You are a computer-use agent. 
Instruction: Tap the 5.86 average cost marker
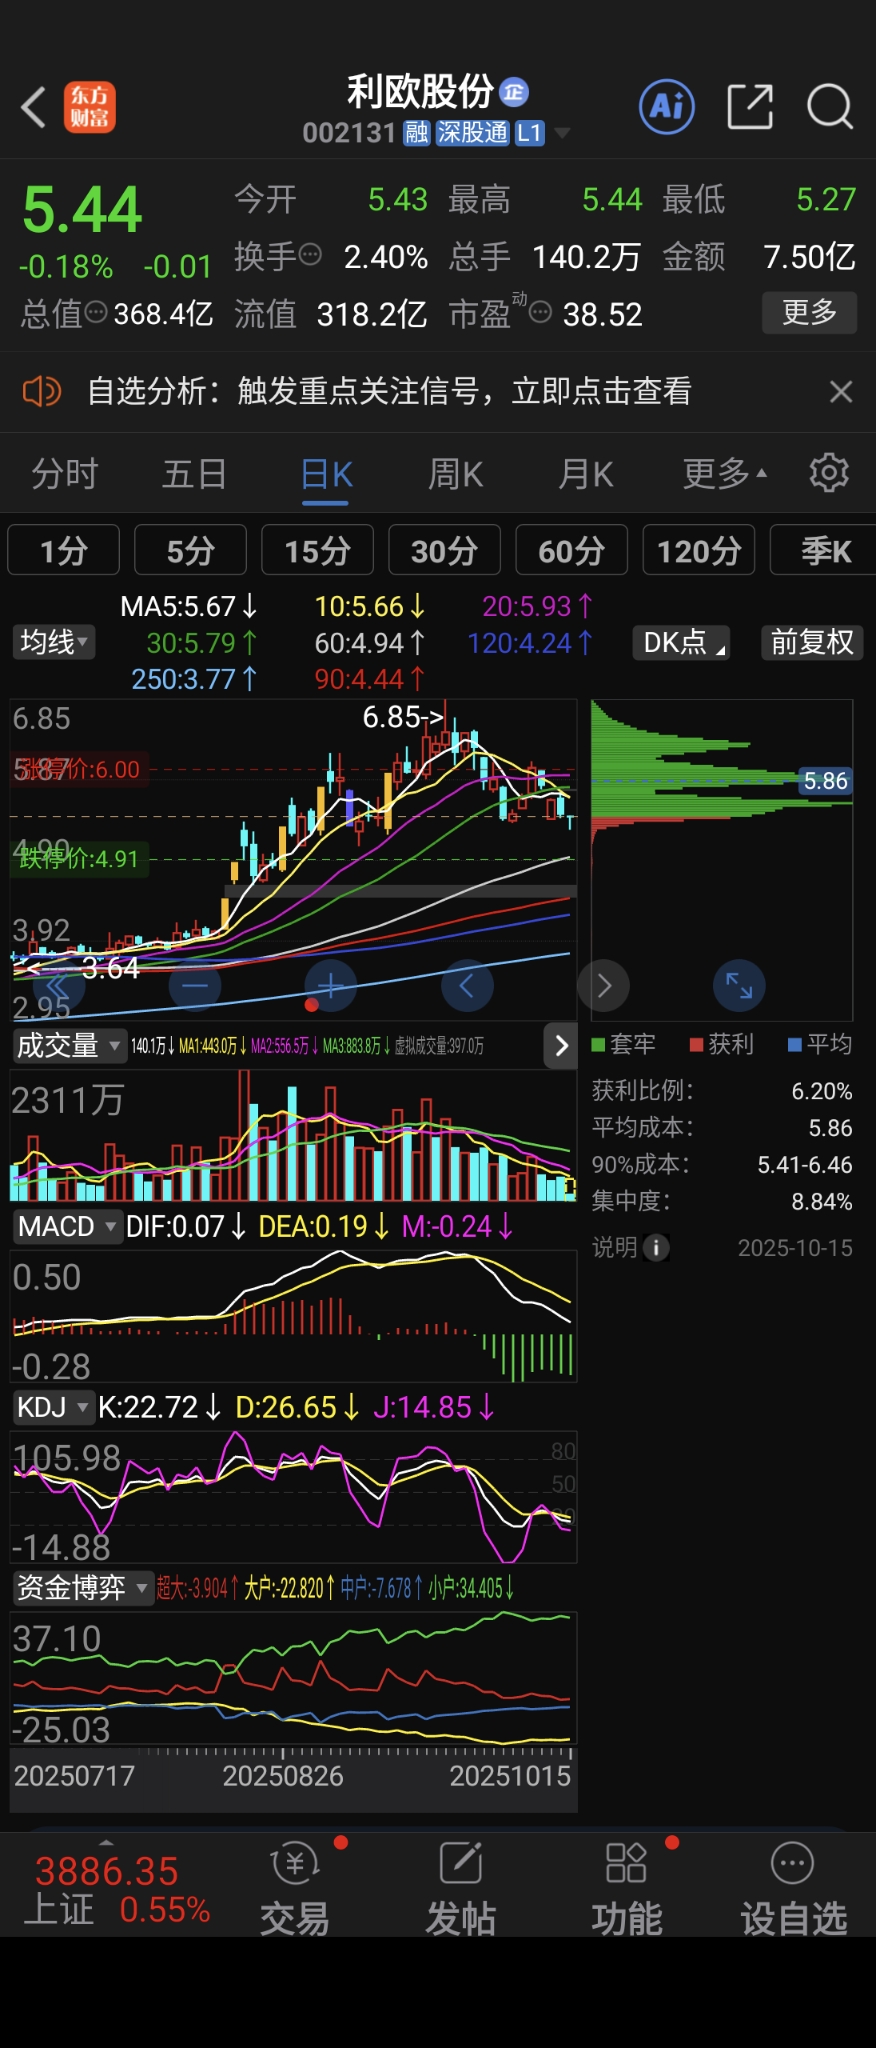point(825,781)
